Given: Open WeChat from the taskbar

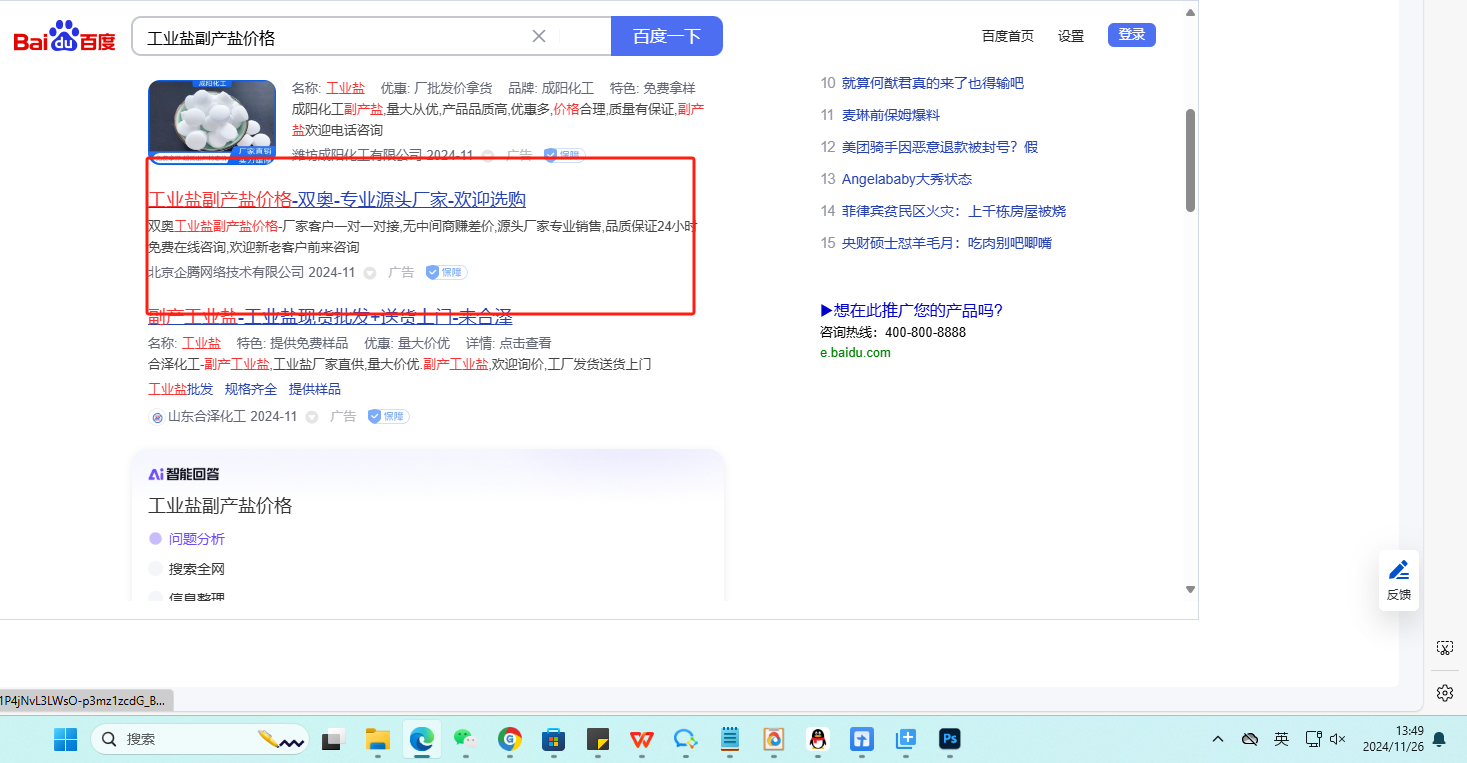Looking at the screenshot, I should click(x=464, y=739).
